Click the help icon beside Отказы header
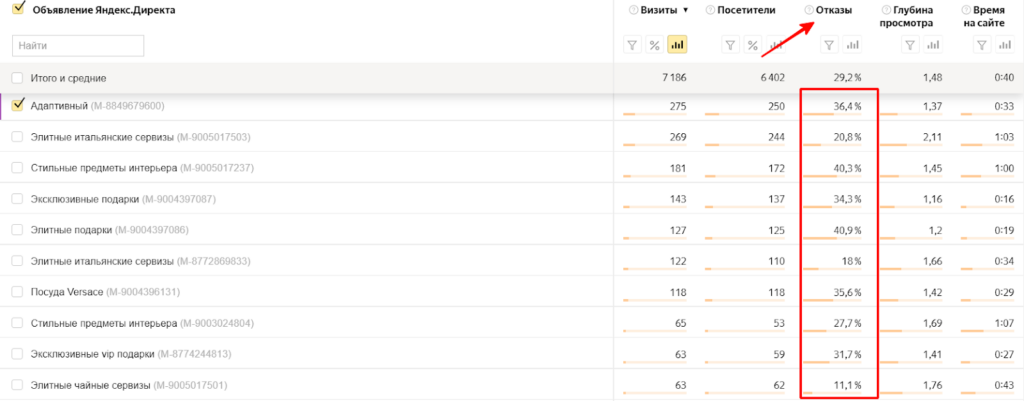The image size is (1024, 401). (x=809, y=10)
